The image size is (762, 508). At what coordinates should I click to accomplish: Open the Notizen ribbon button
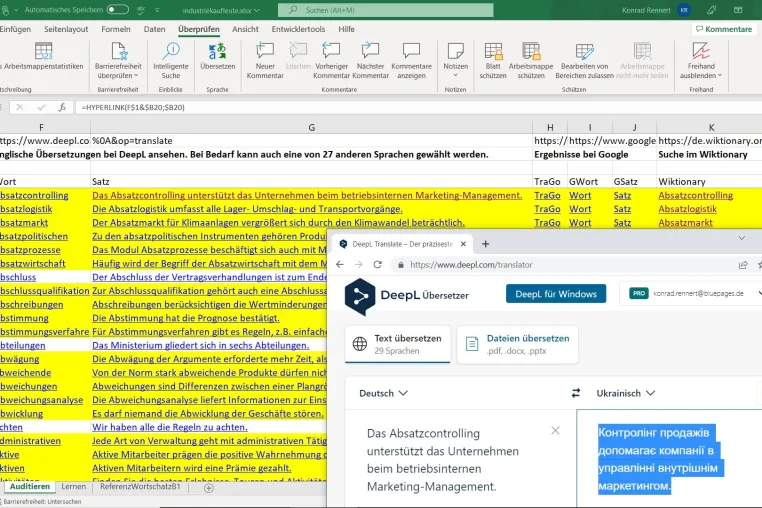455,60
